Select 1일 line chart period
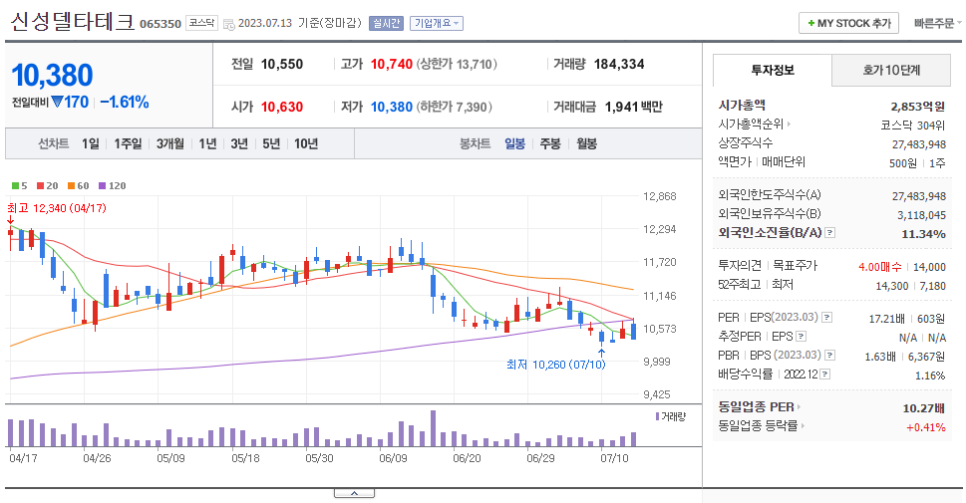This screenshot has height=503, width=966. tap(91, 144)
